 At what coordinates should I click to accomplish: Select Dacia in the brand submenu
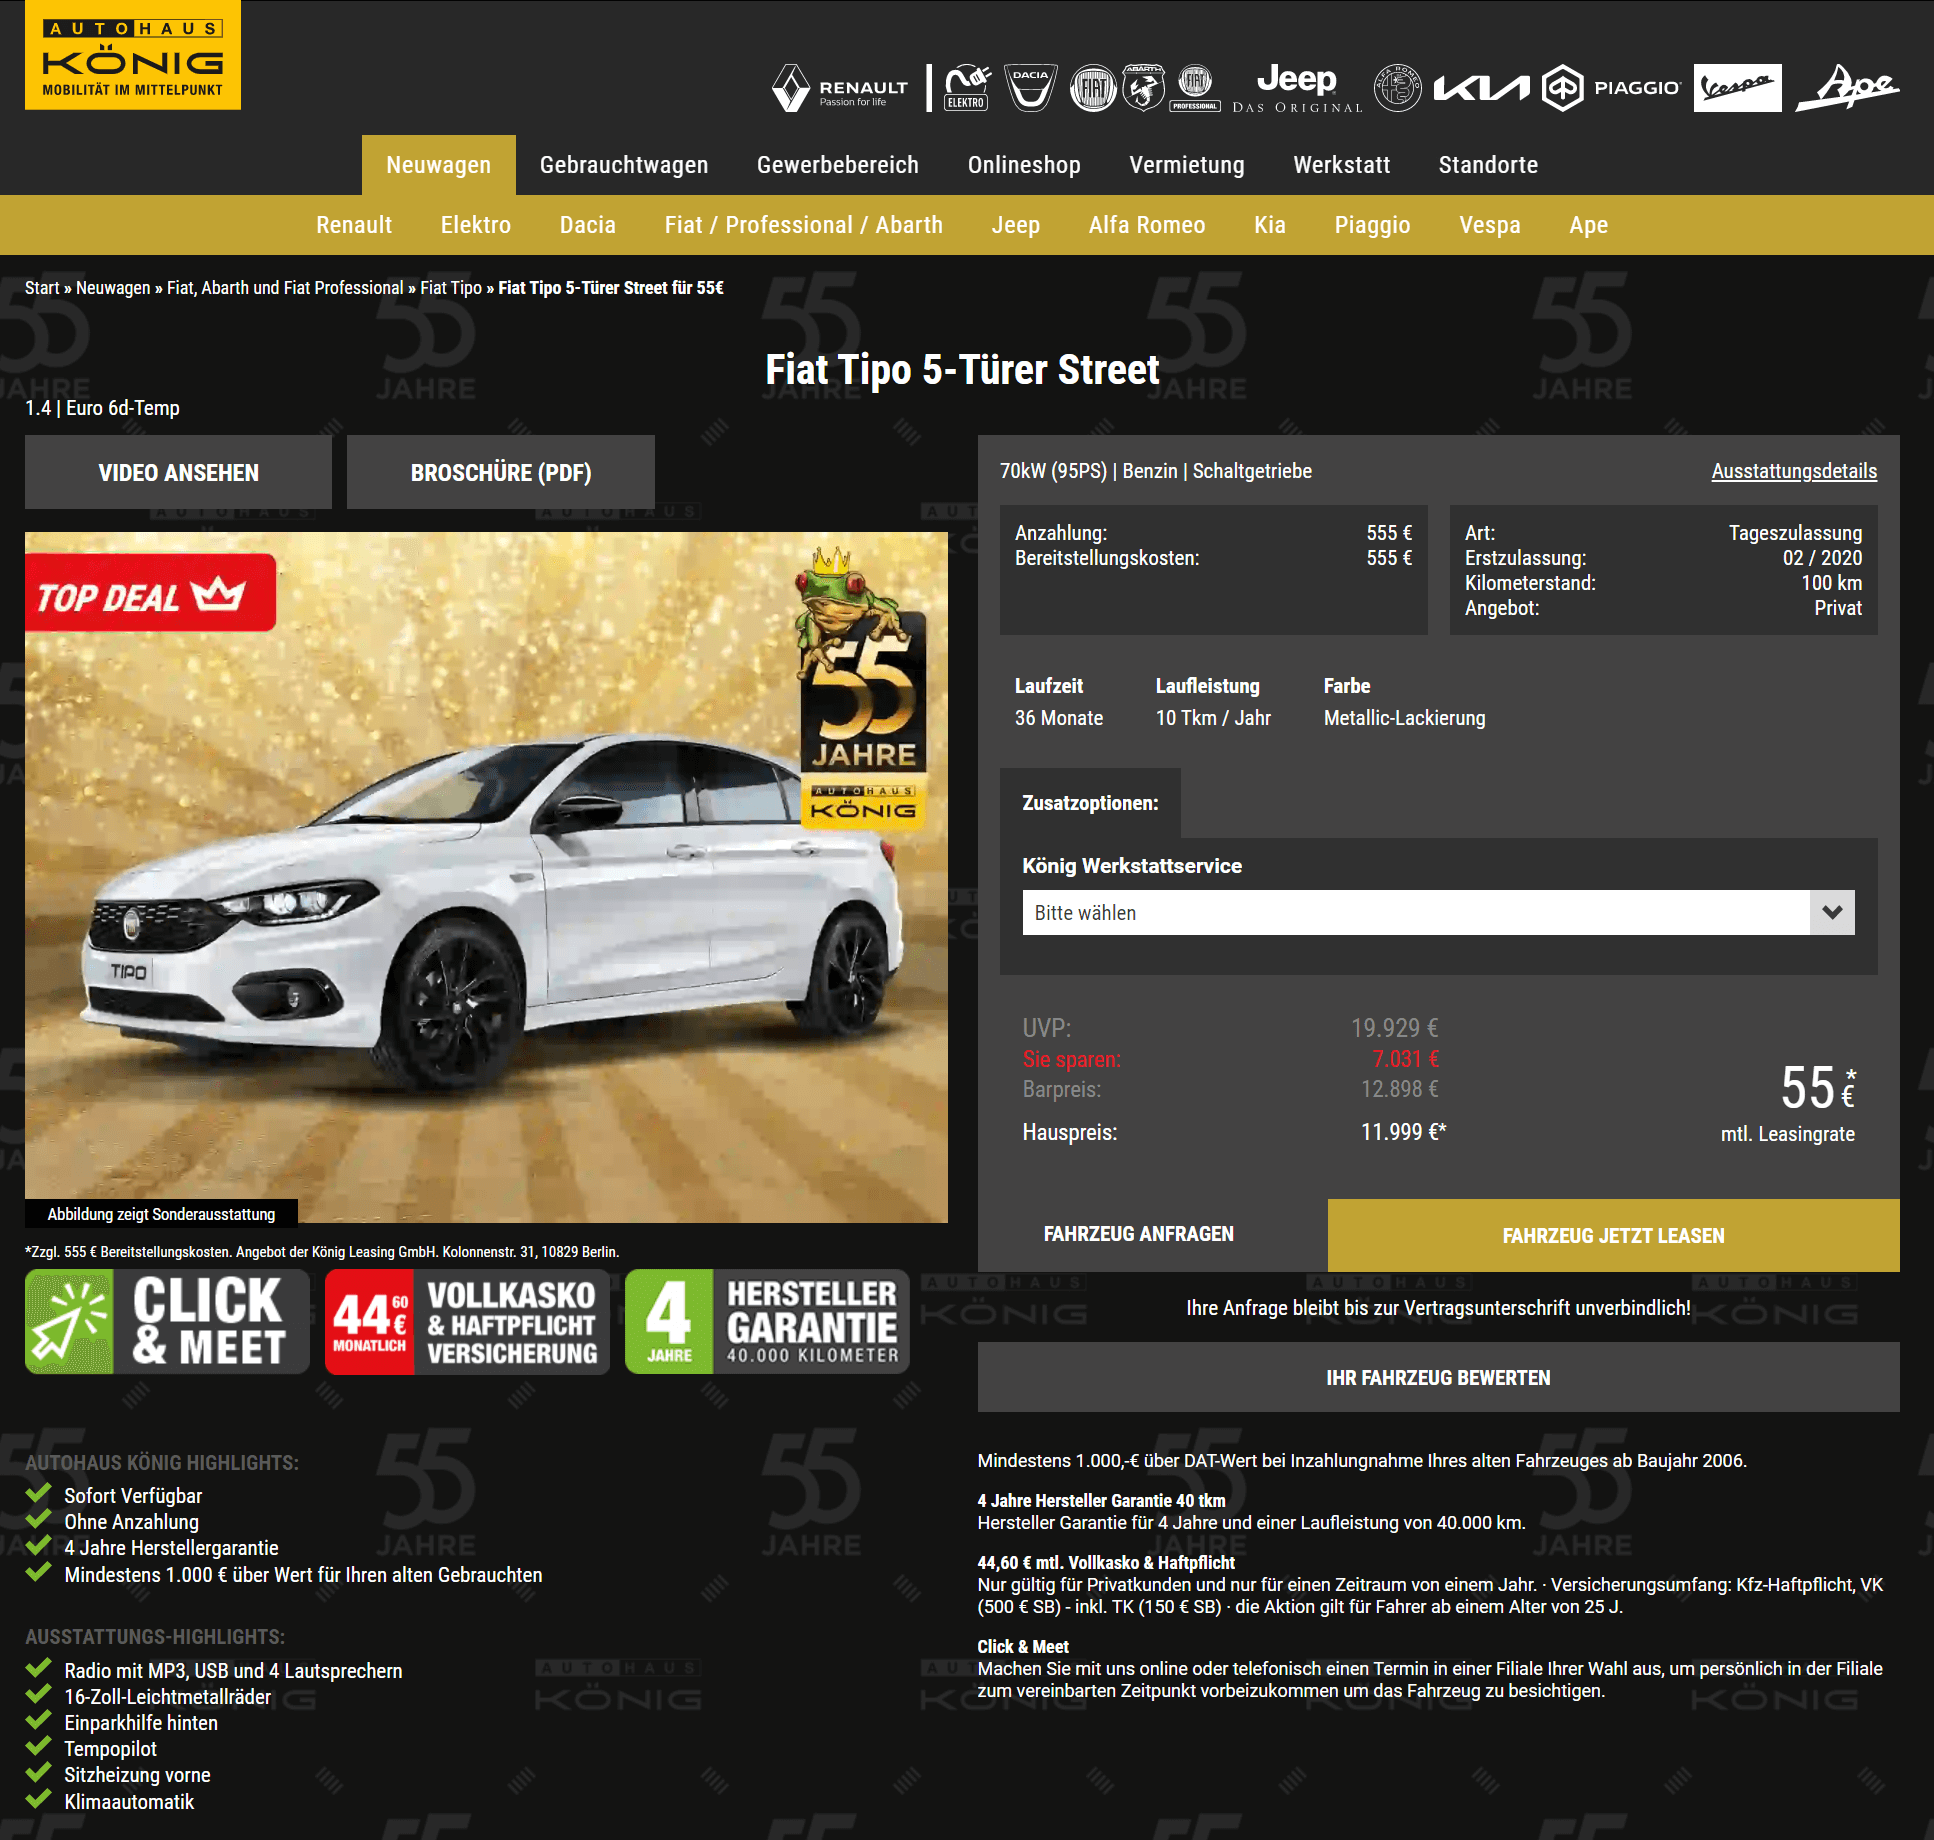pos(588,225)
